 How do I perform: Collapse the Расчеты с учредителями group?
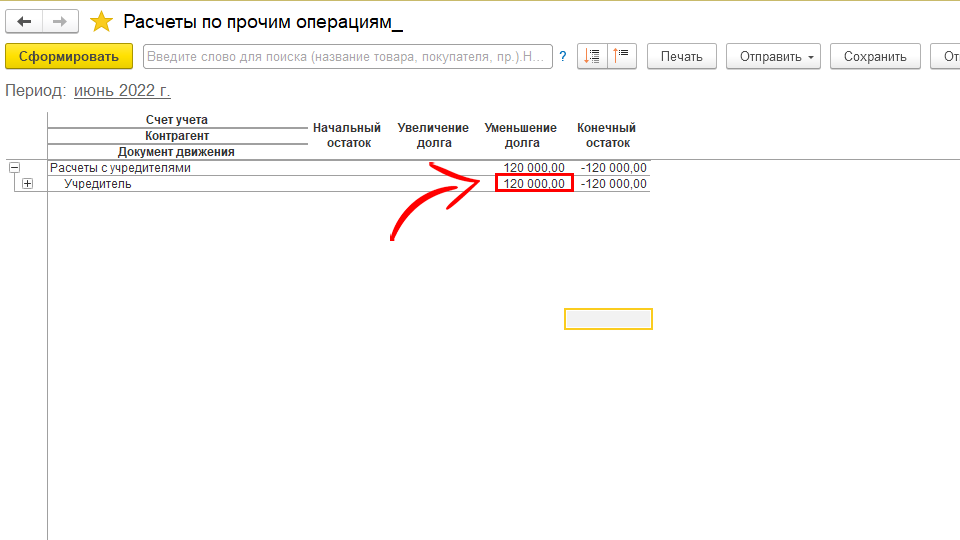14,168
